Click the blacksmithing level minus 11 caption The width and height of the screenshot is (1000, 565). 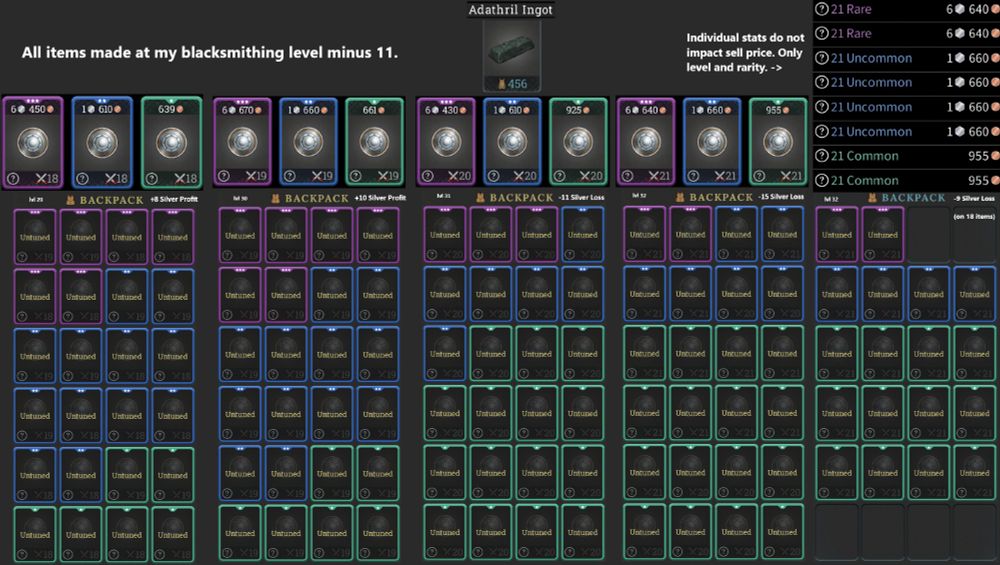(x=210, y=53)
